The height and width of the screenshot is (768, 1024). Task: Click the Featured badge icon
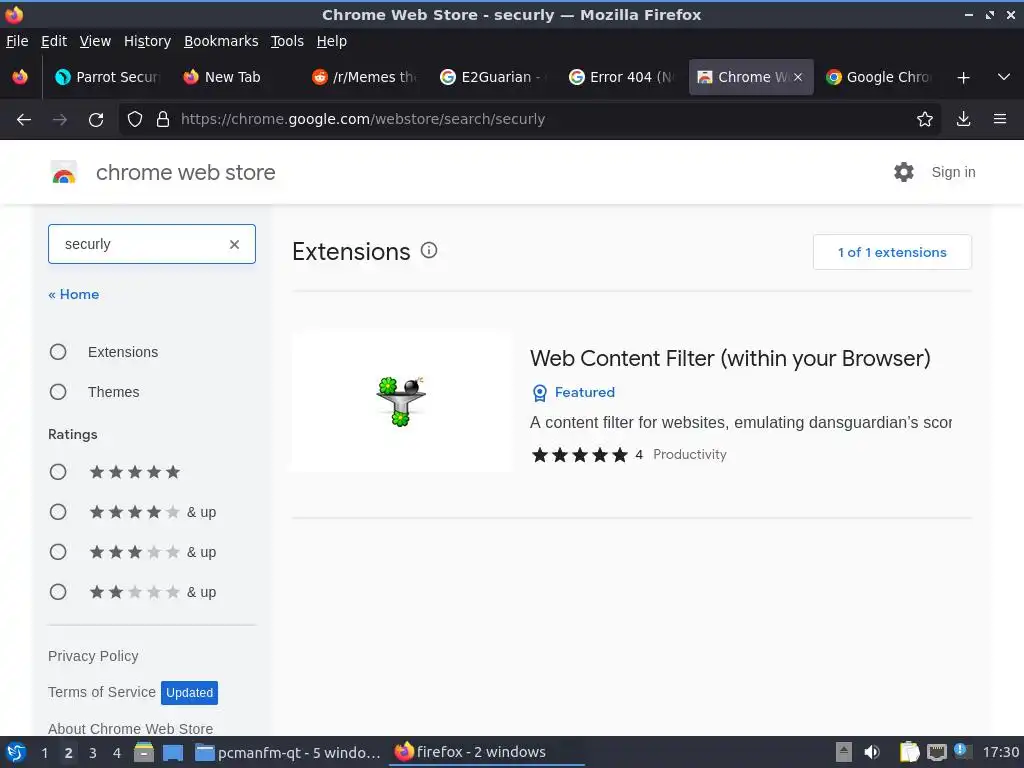point(539,392)
